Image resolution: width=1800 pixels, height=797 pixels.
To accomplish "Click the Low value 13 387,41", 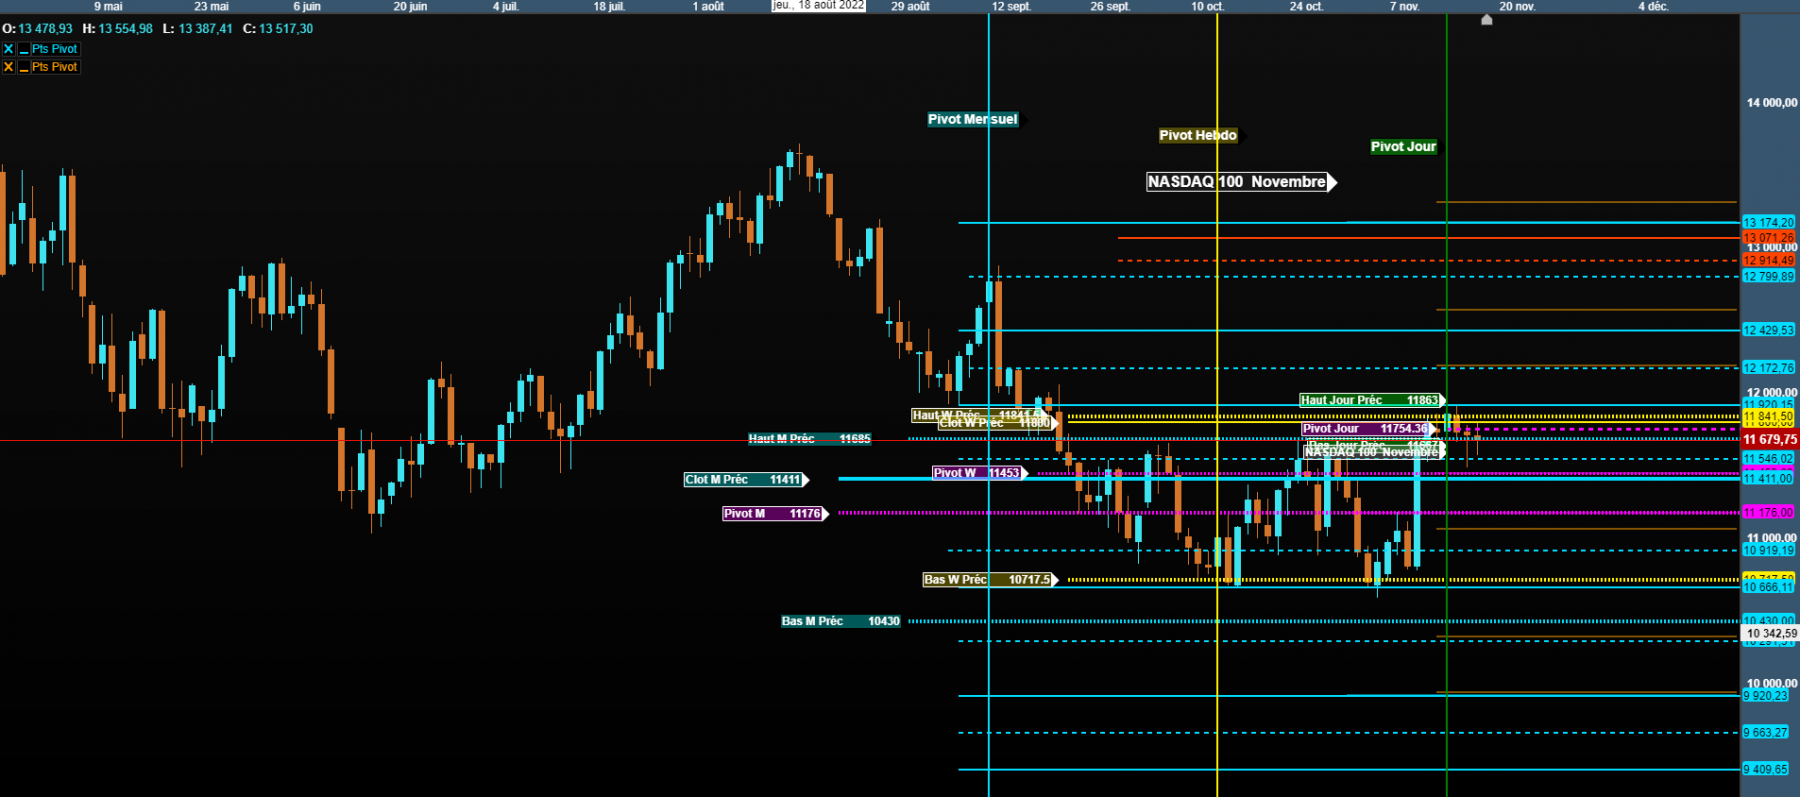I will 206,29.
